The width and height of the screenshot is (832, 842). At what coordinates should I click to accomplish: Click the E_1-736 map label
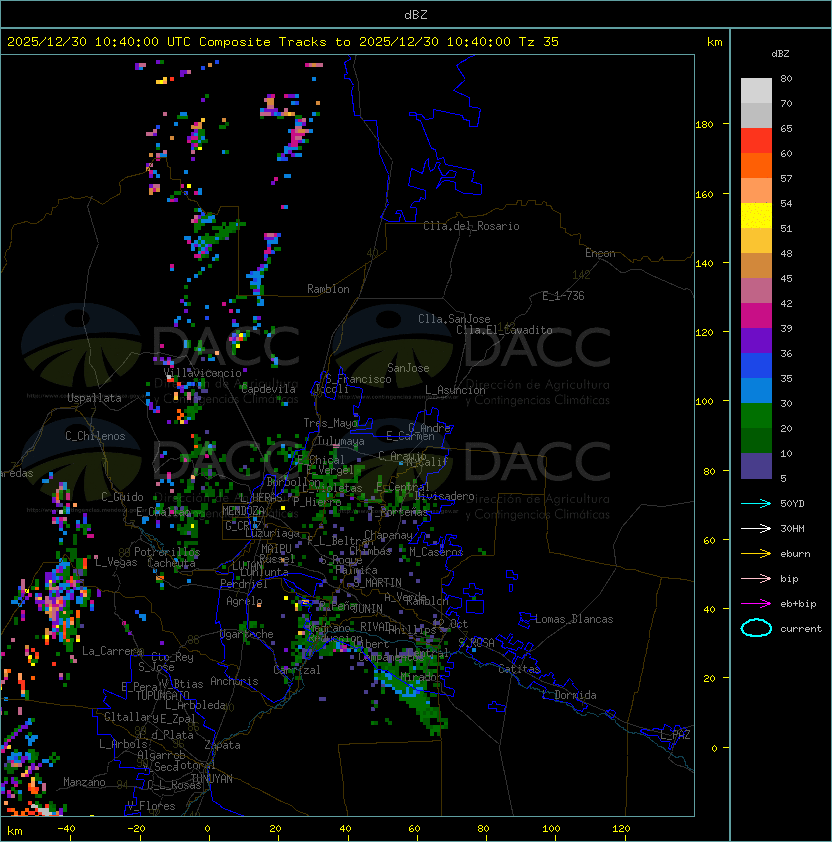tap(563, 296)
